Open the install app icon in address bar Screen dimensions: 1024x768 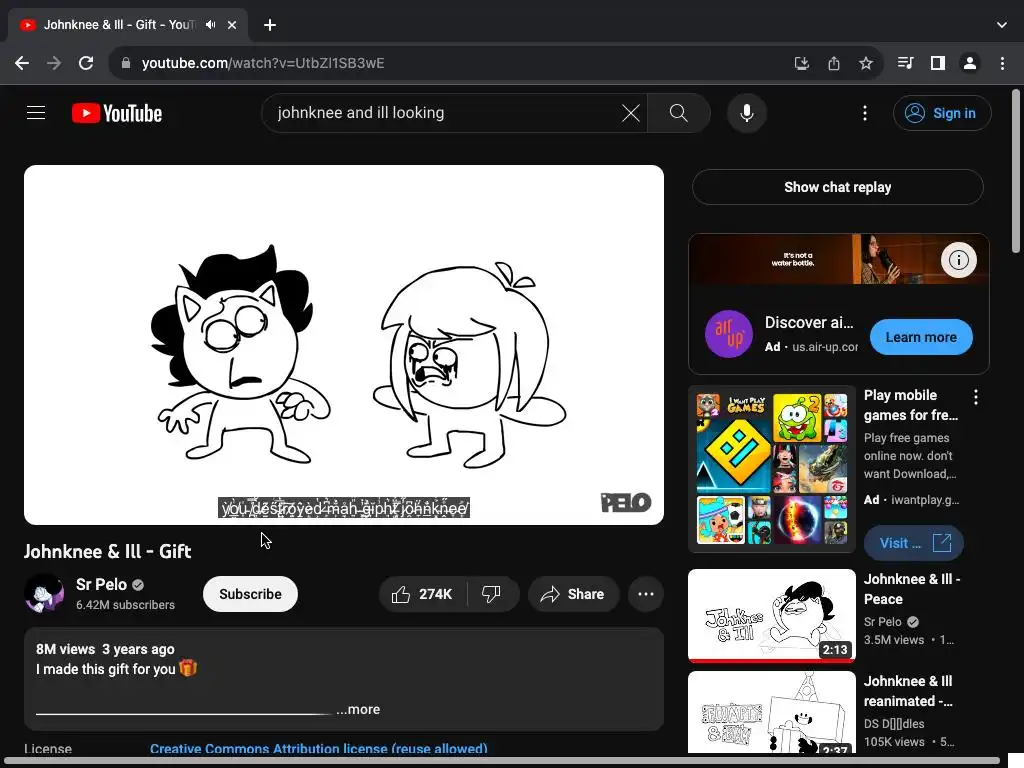pos(801,63)
